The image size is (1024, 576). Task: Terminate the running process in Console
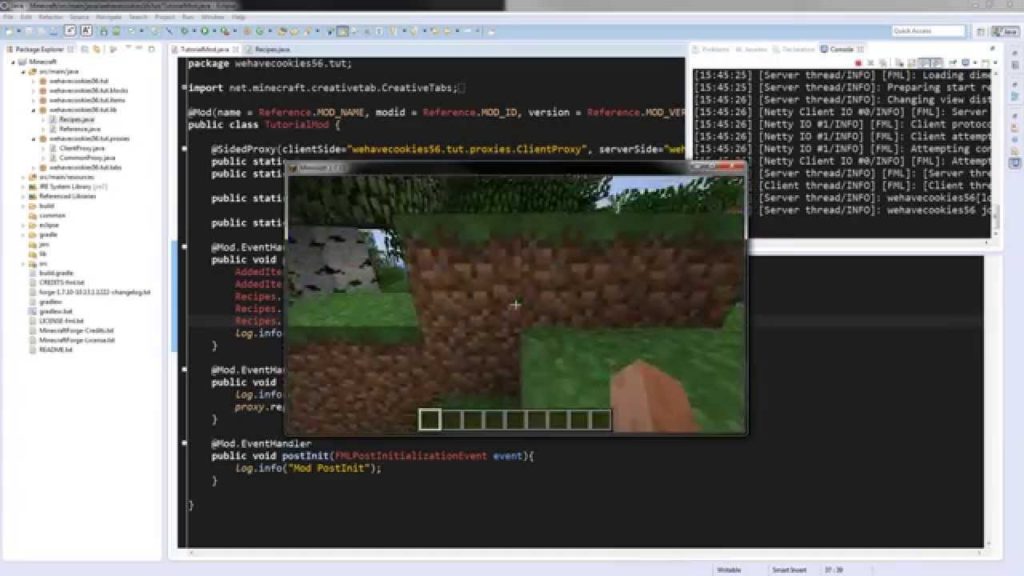coord(858,63)
